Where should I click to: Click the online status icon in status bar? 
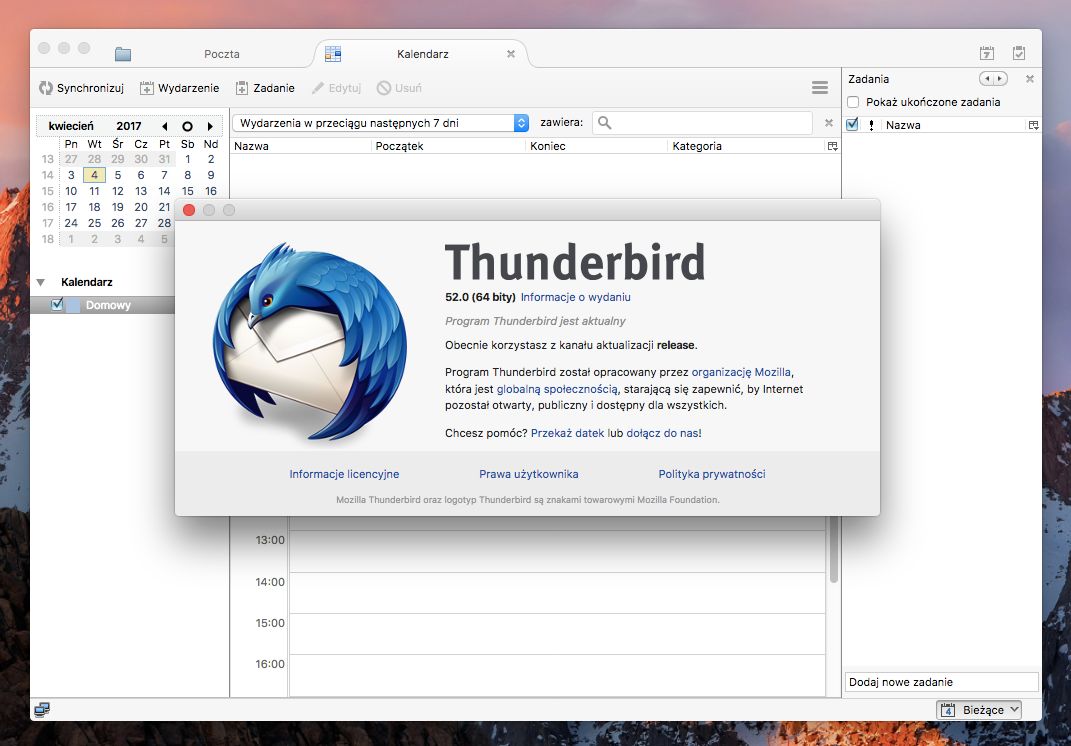pyautogui.click(x=42, y=710)
